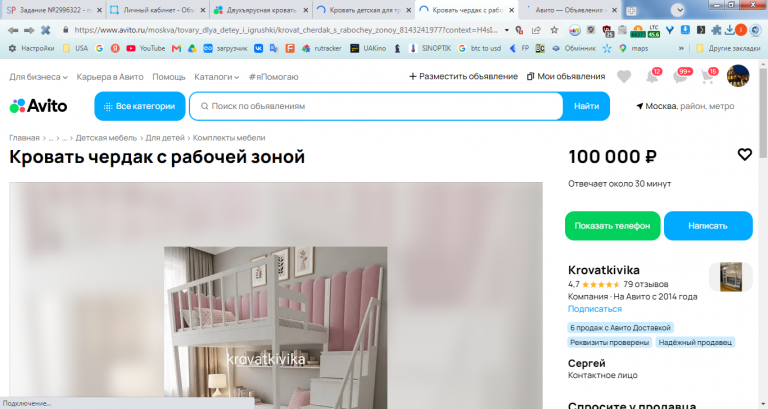Open the LTC price extension
The image size is (768, 409).
[654, 31]
